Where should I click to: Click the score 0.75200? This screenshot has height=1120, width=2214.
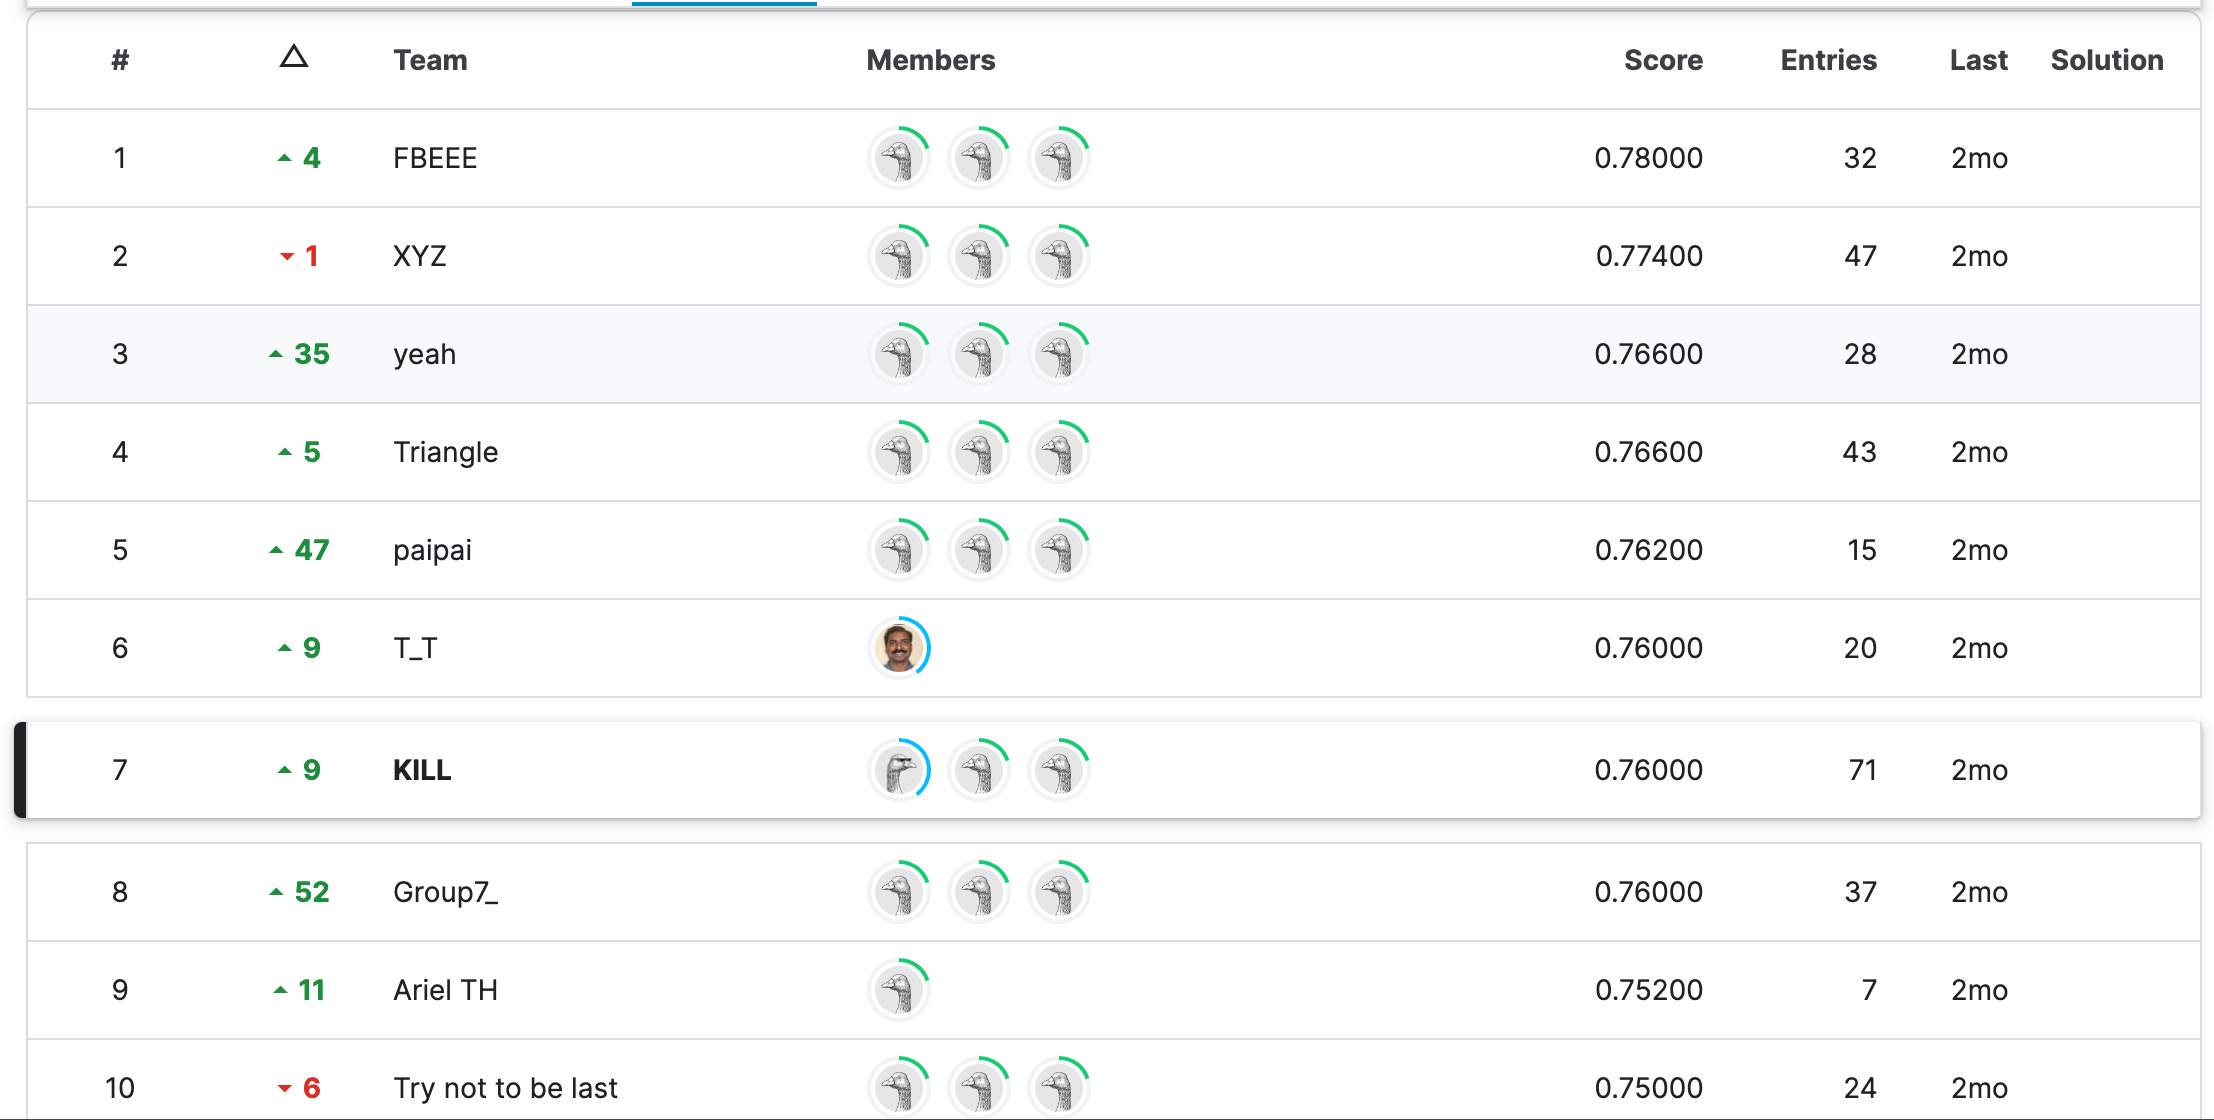coord(1649,990)
